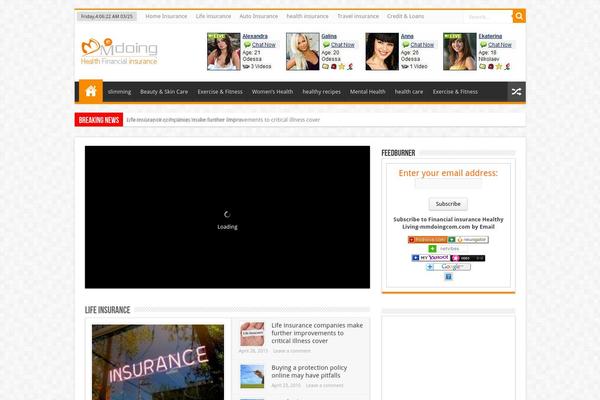Click the video camera icon under Anna

click(x=405, y=67)
